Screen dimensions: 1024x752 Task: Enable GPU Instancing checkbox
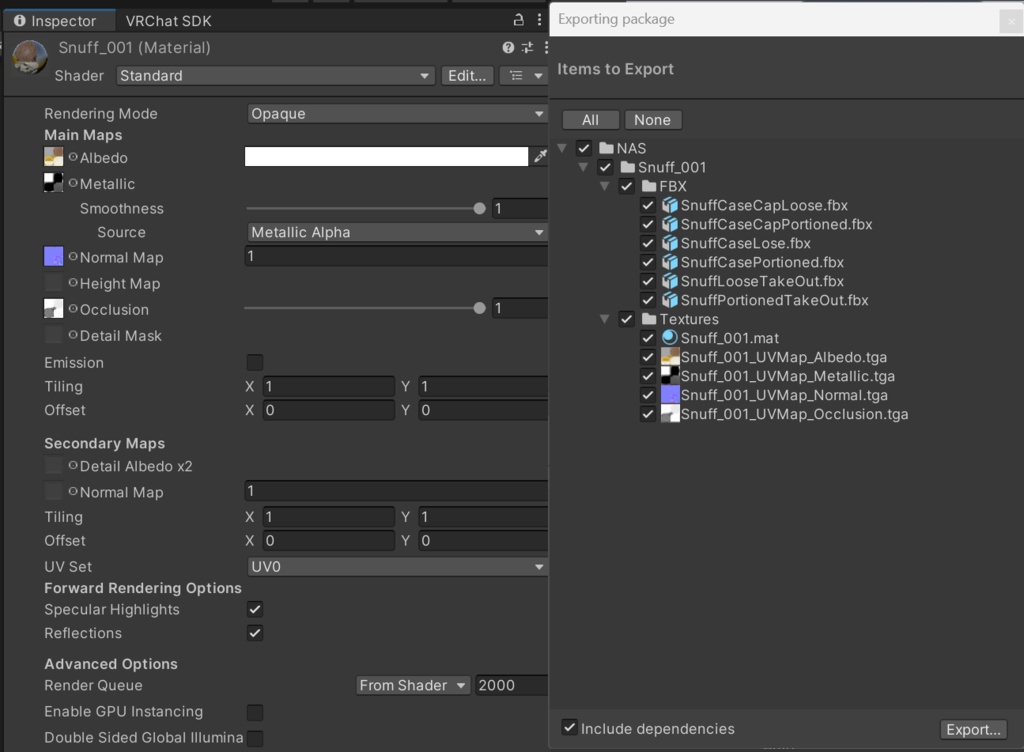tap(255, 712)
